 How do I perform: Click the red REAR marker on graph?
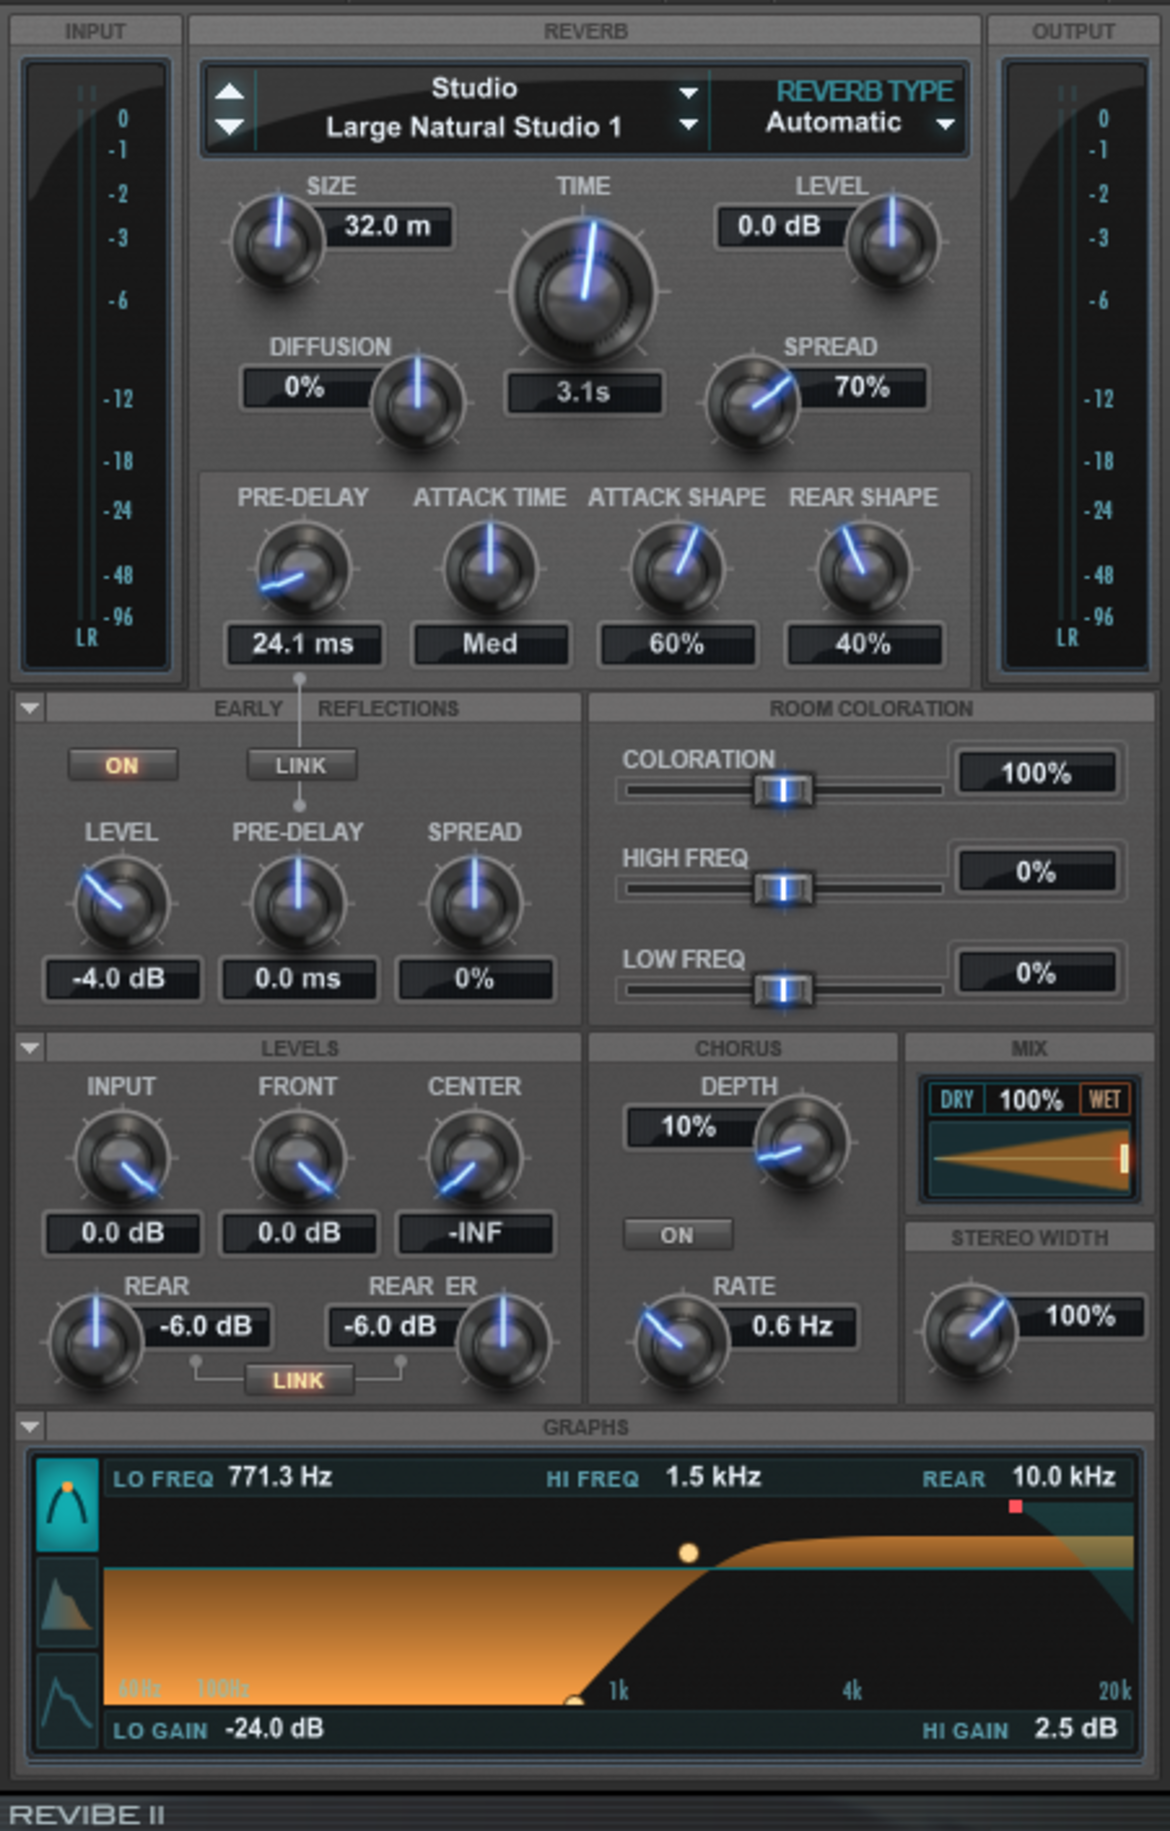(1015, 1506)
